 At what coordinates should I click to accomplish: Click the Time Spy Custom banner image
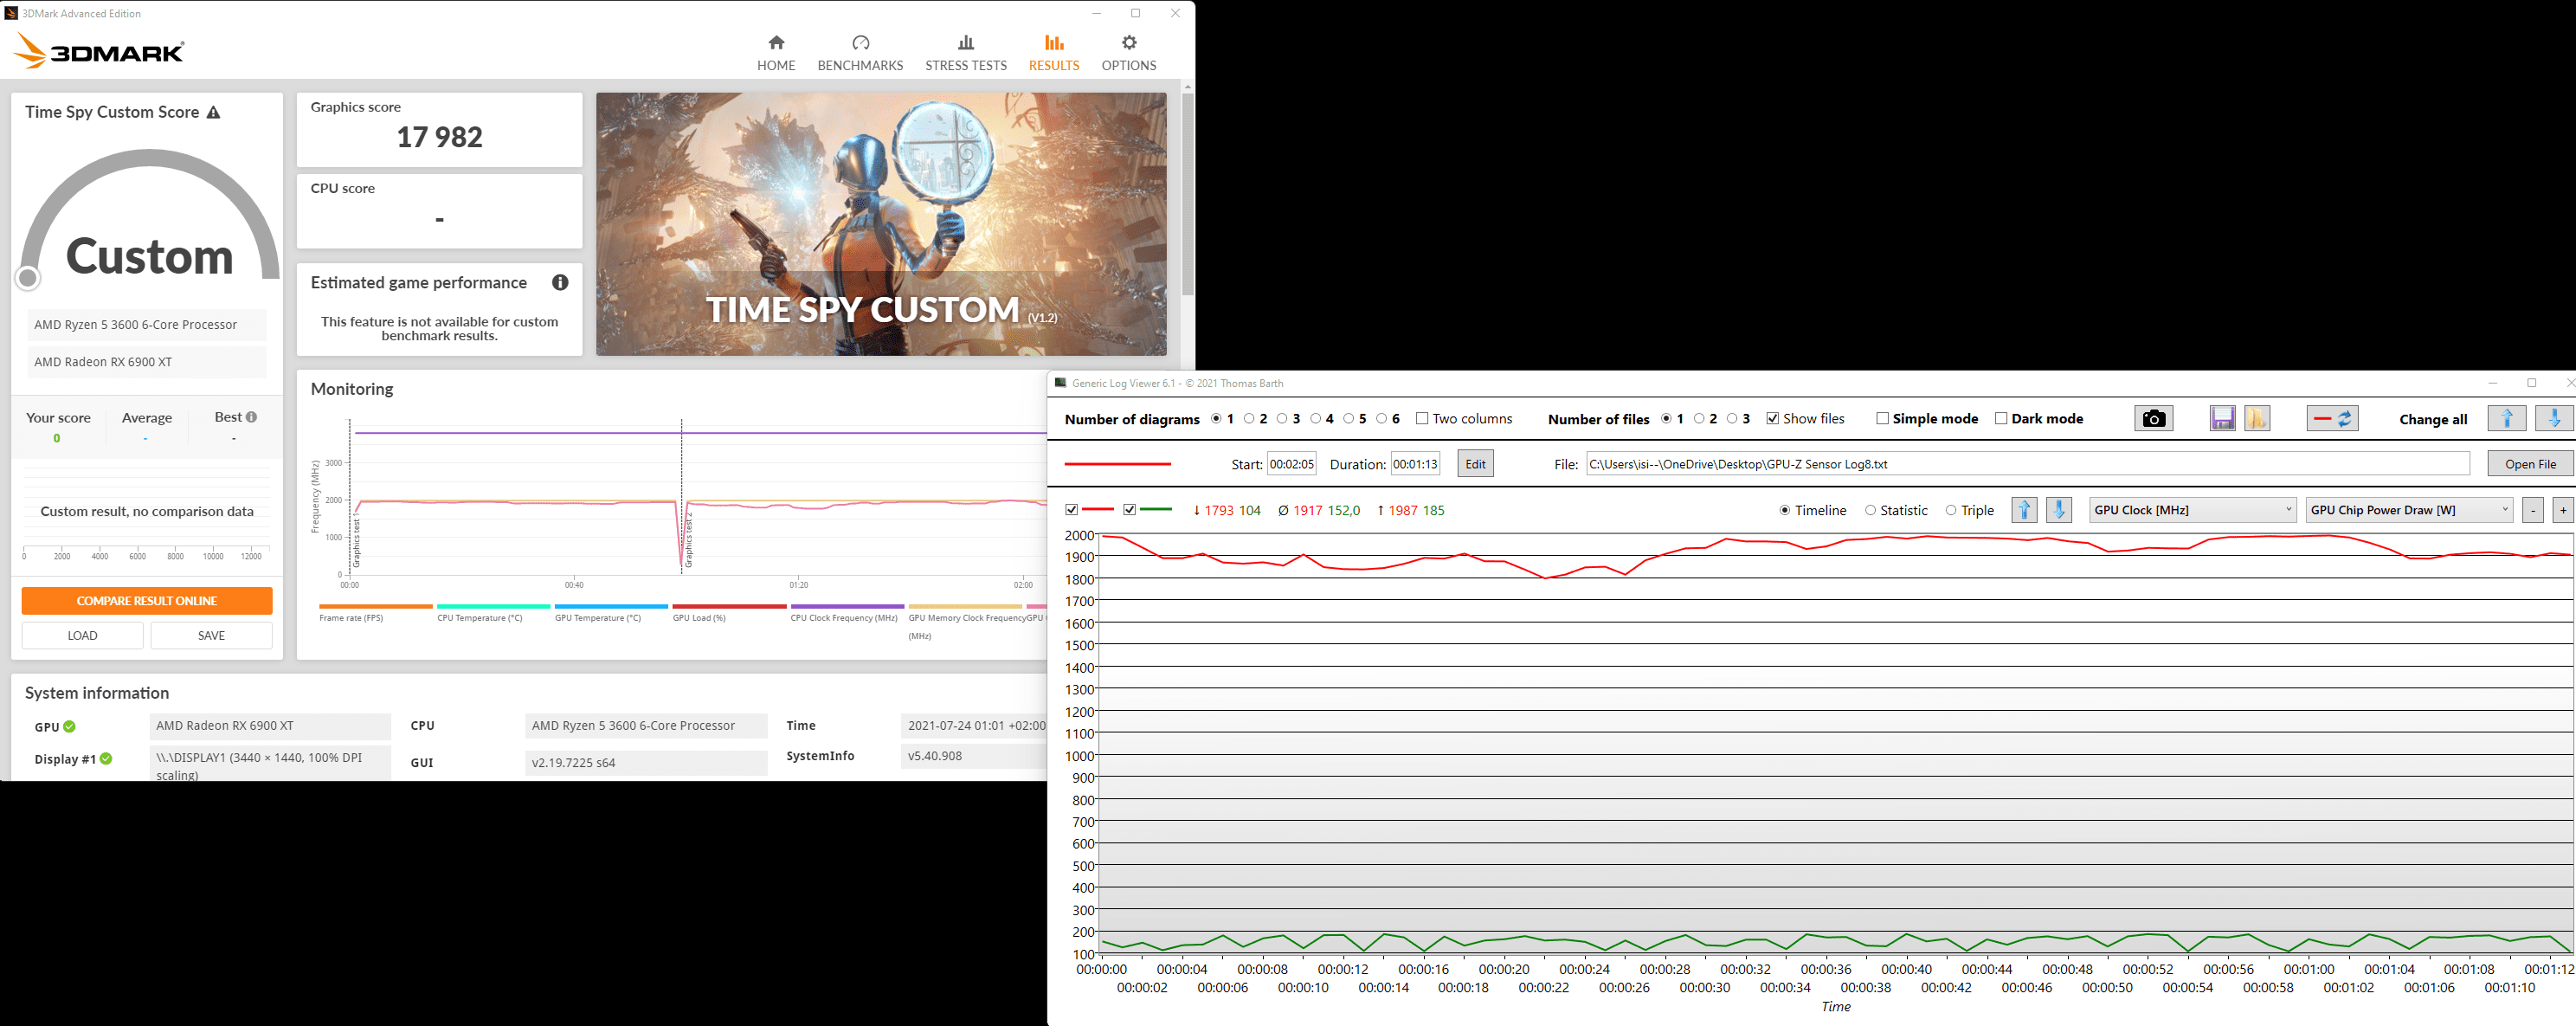click(x=881, y=224)
